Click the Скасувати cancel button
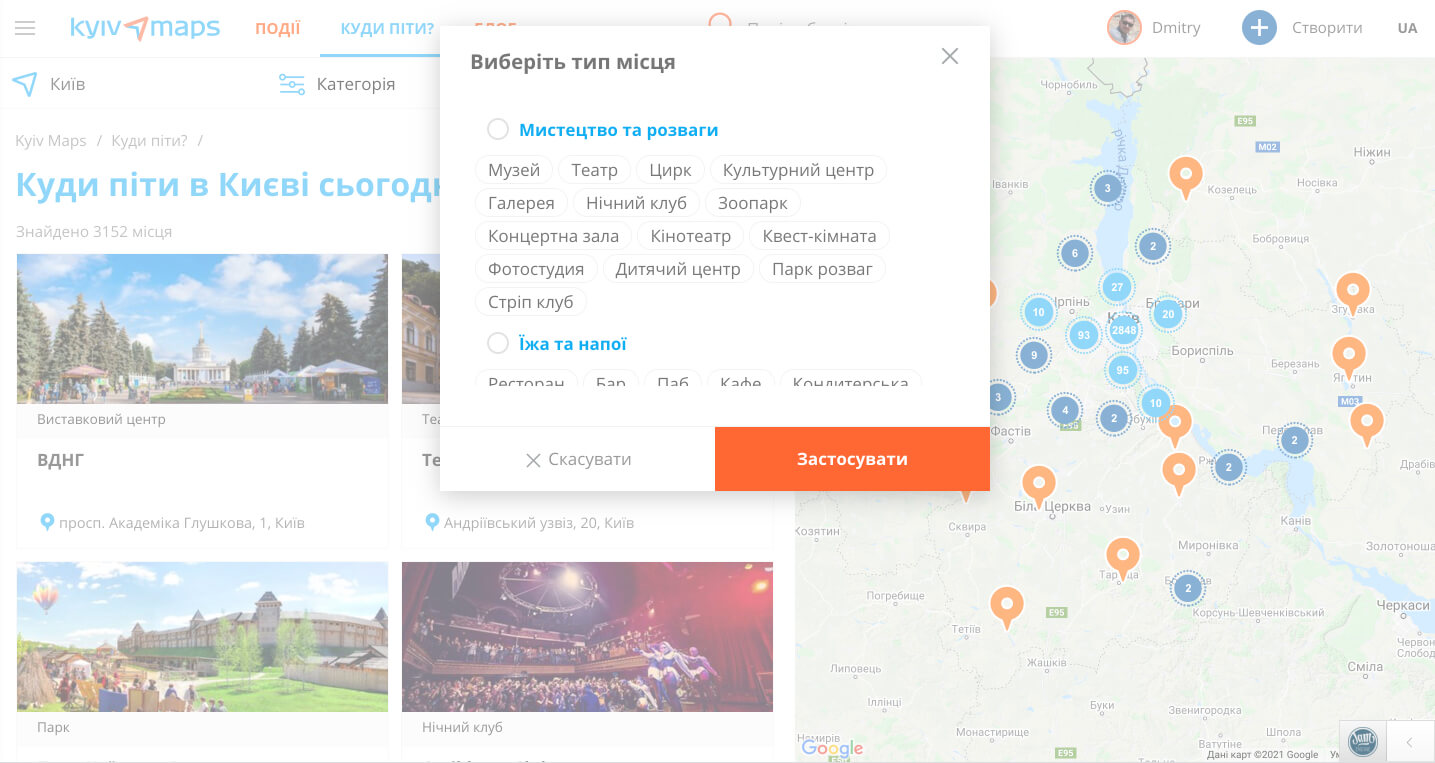Image resolution: width=1435 pixels, height=763 pixels. tap(578, 460)
